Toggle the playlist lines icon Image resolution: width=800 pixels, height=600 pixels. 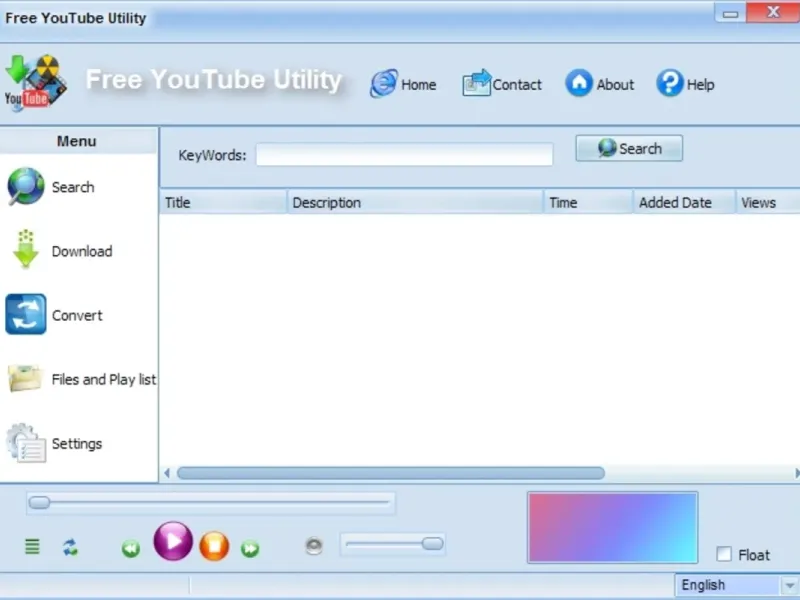click(x=32, y=546)
